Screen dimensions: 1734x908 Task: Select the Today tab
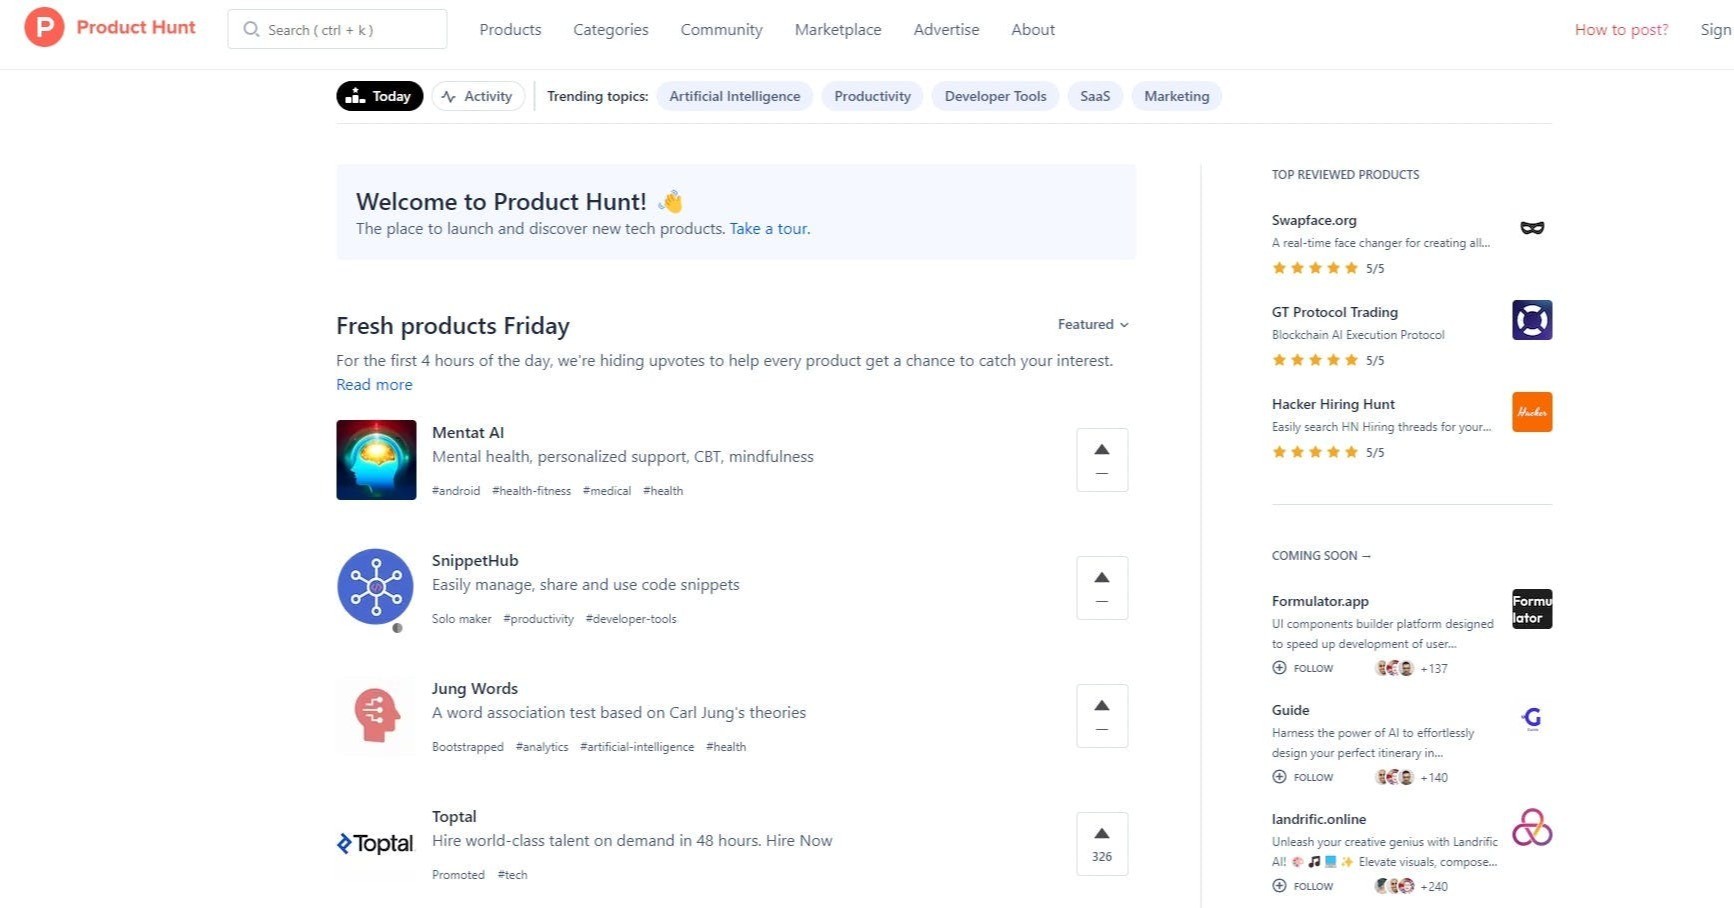[379, 96]
